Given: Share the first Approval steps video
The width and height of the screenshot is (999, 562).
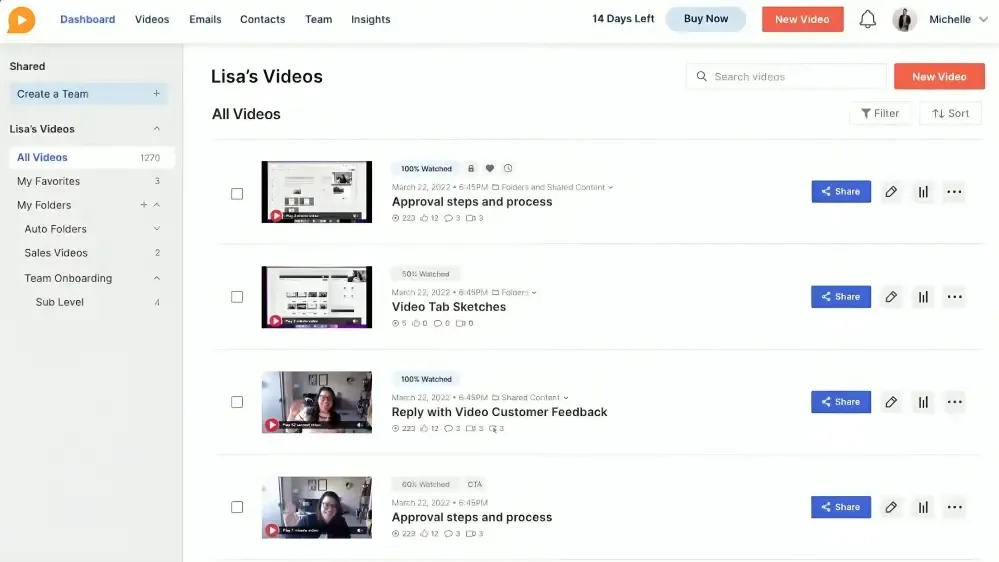Looking at the screenshot, I should pos(841,192).
